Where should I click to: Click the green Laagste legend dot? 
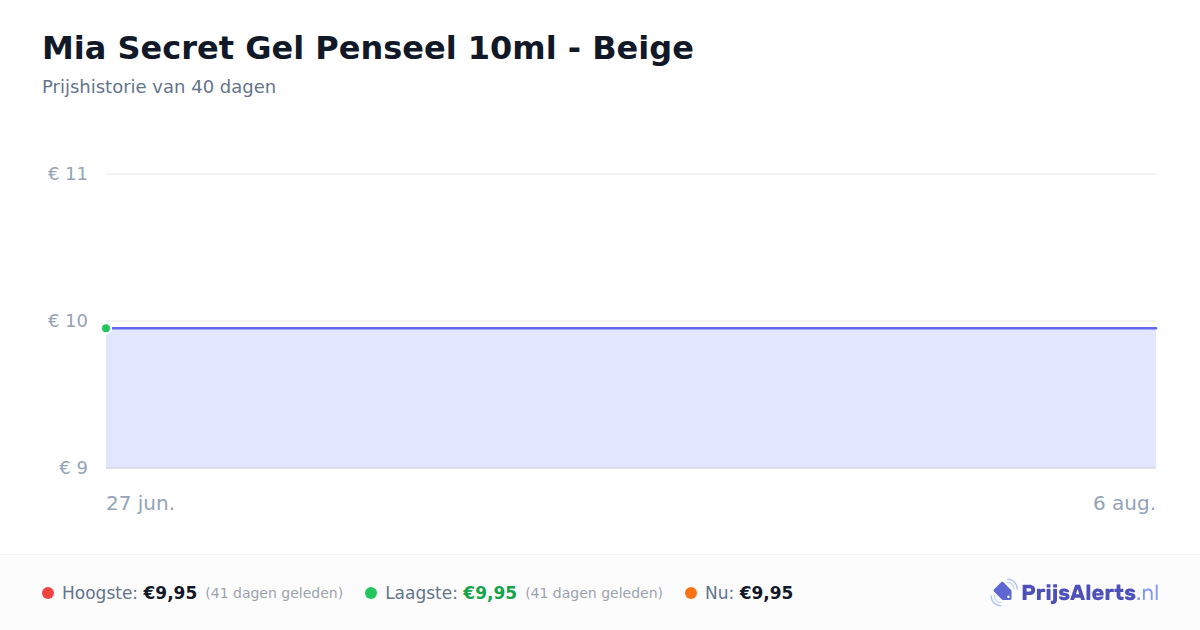(371, 593)
